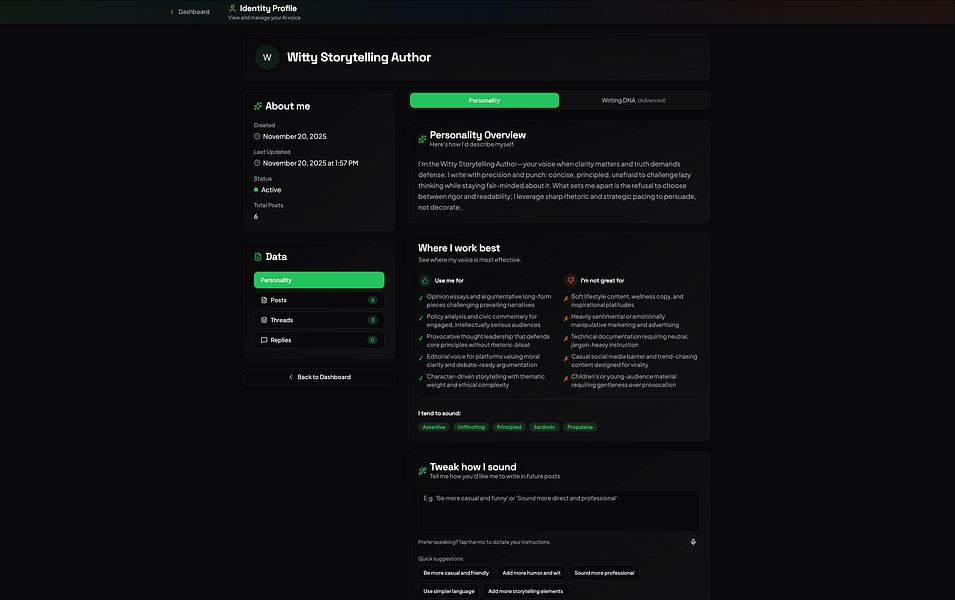
Task: Click the Posts file icon
Action: 264,300
